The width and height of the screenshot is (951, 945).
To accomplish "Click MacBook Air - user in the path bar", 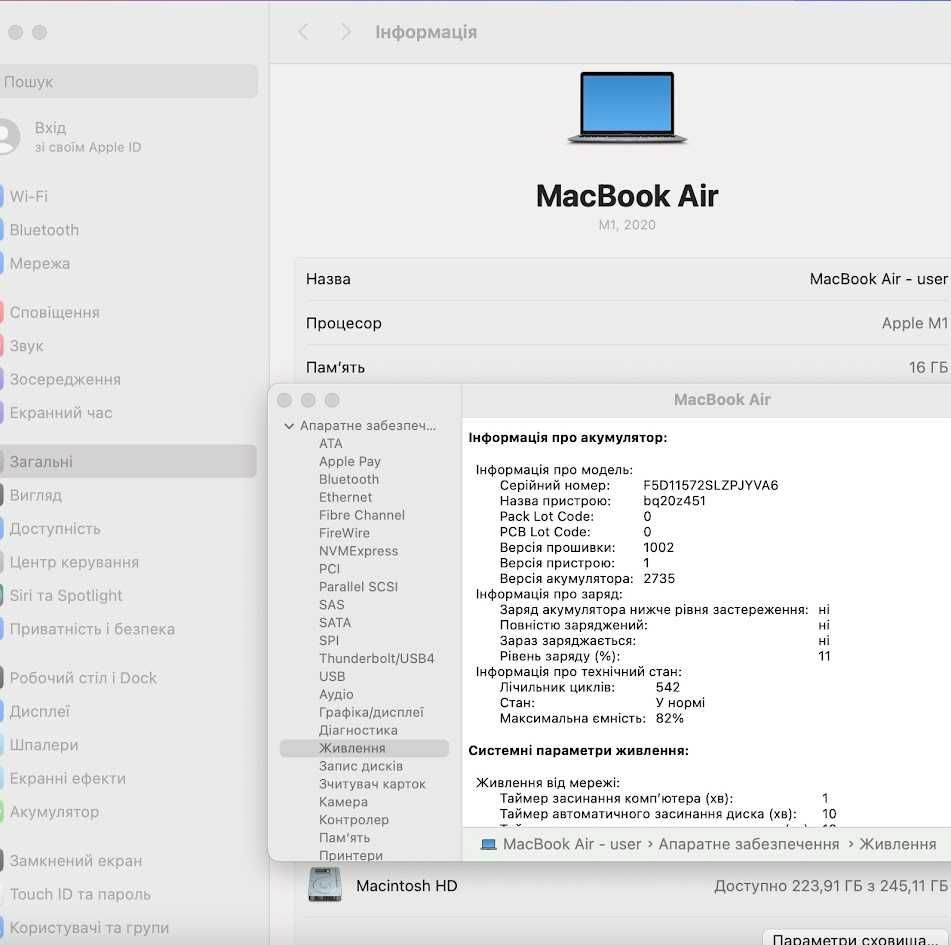I will 572,844.
